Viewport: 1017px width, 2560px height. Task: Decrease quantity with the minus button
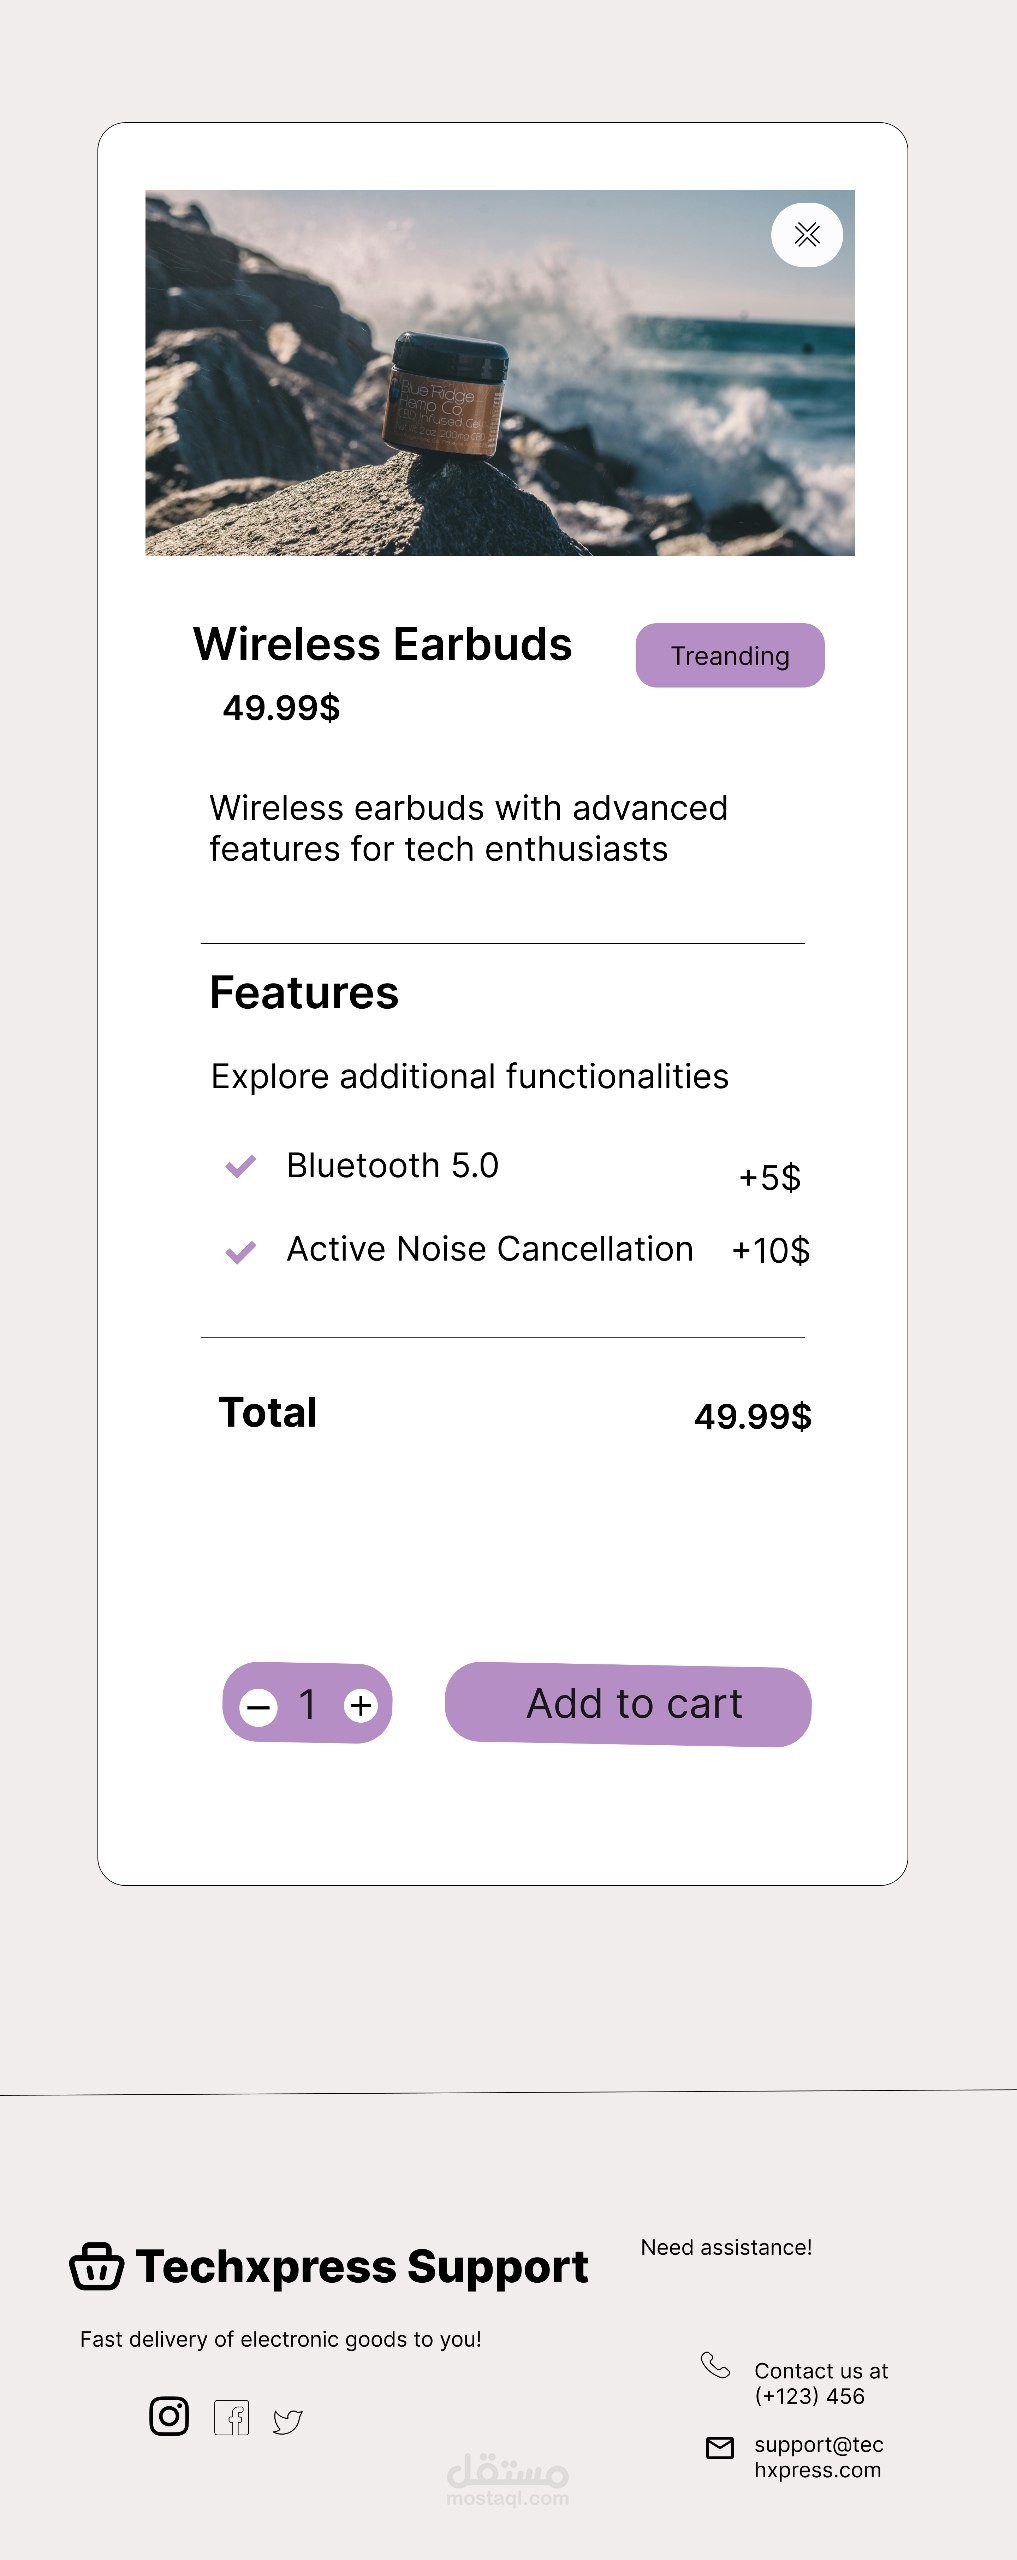point(259,1706)
